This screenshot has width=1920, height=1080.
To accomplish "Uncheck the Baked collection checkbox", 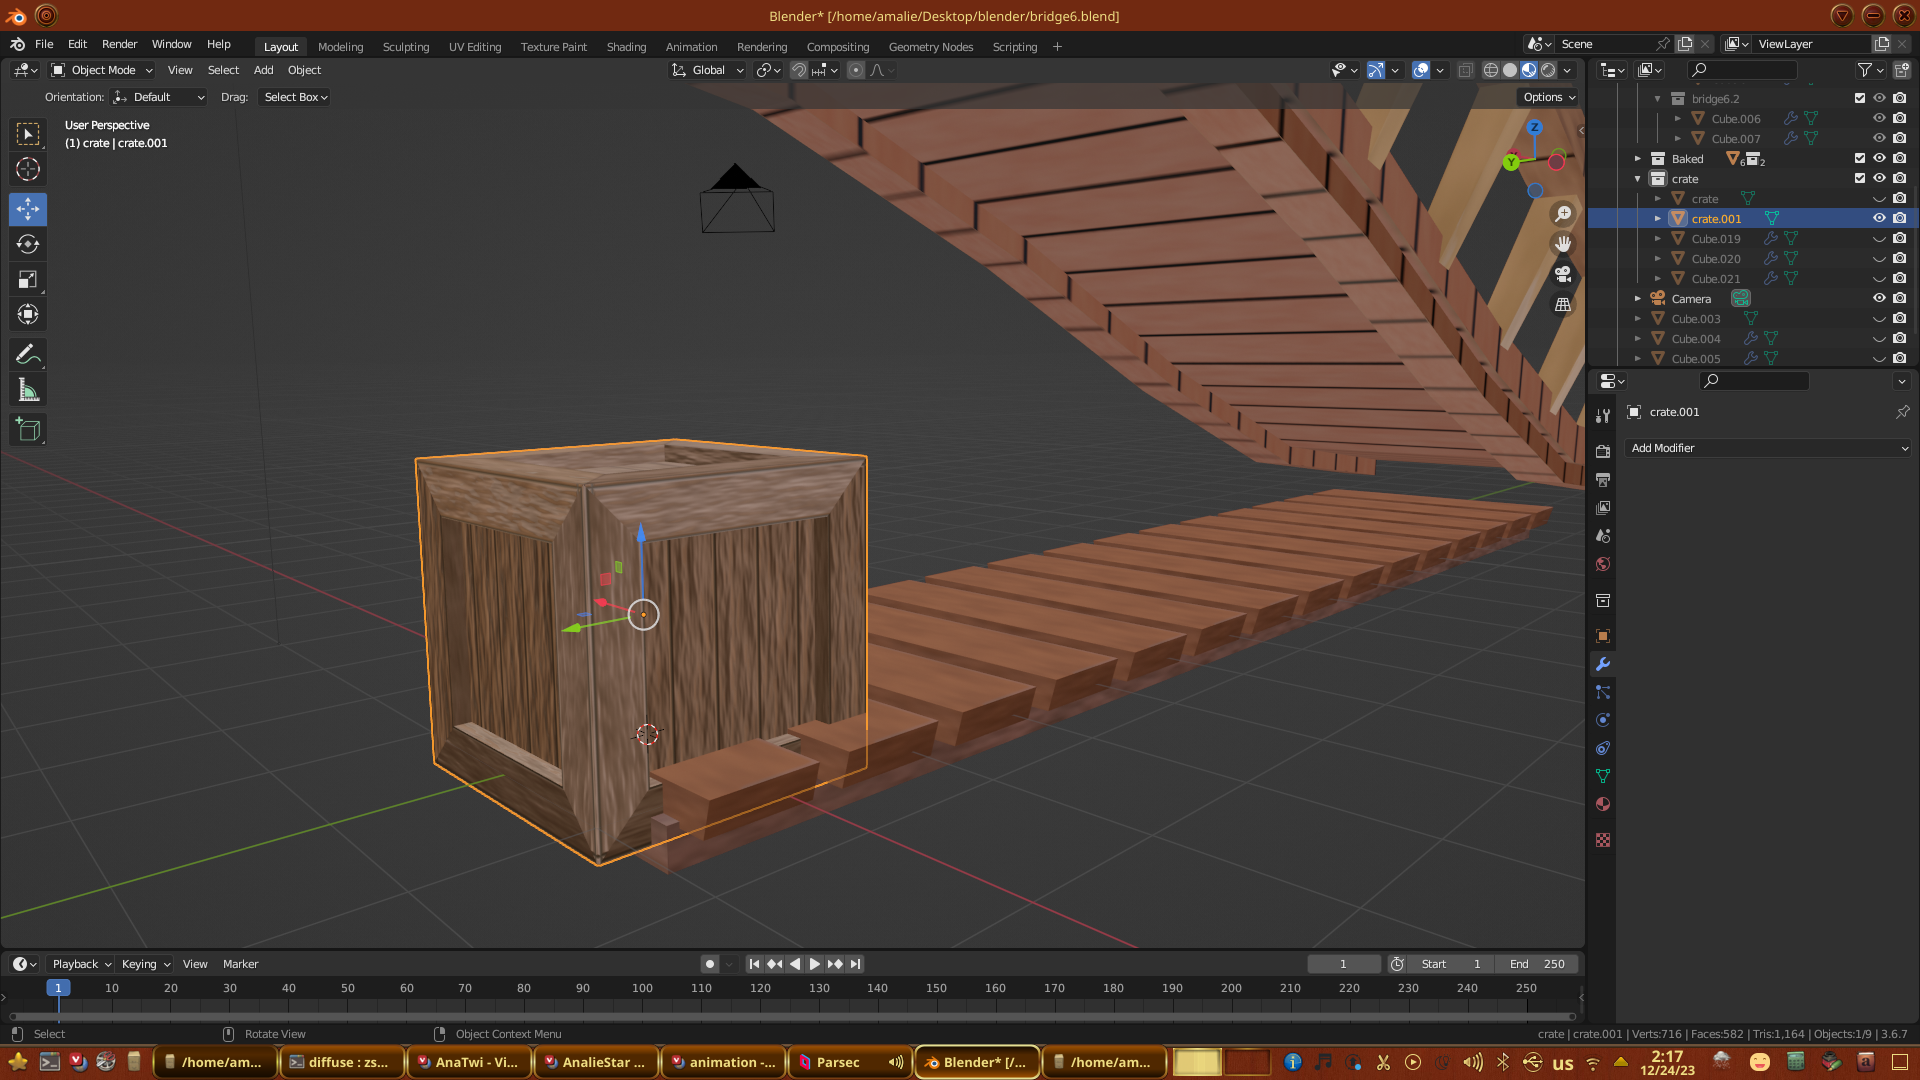I will tap(1859, 158).
